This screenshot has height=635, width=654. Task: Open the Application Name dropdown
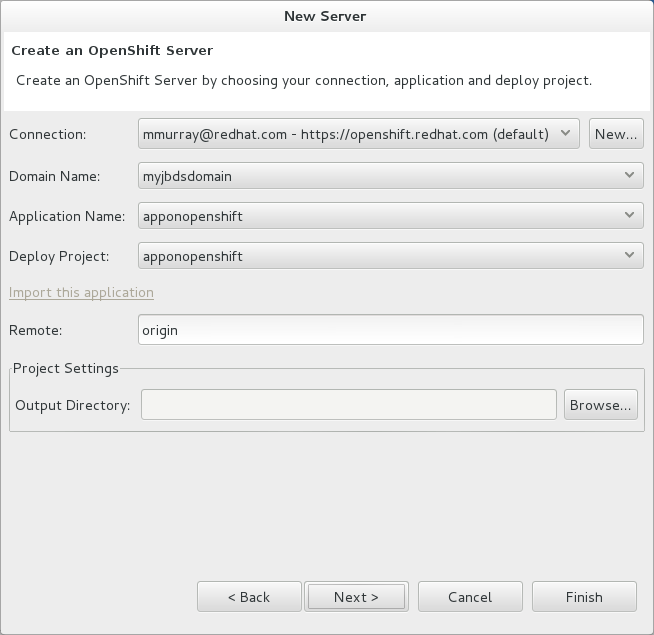[390, 215]
